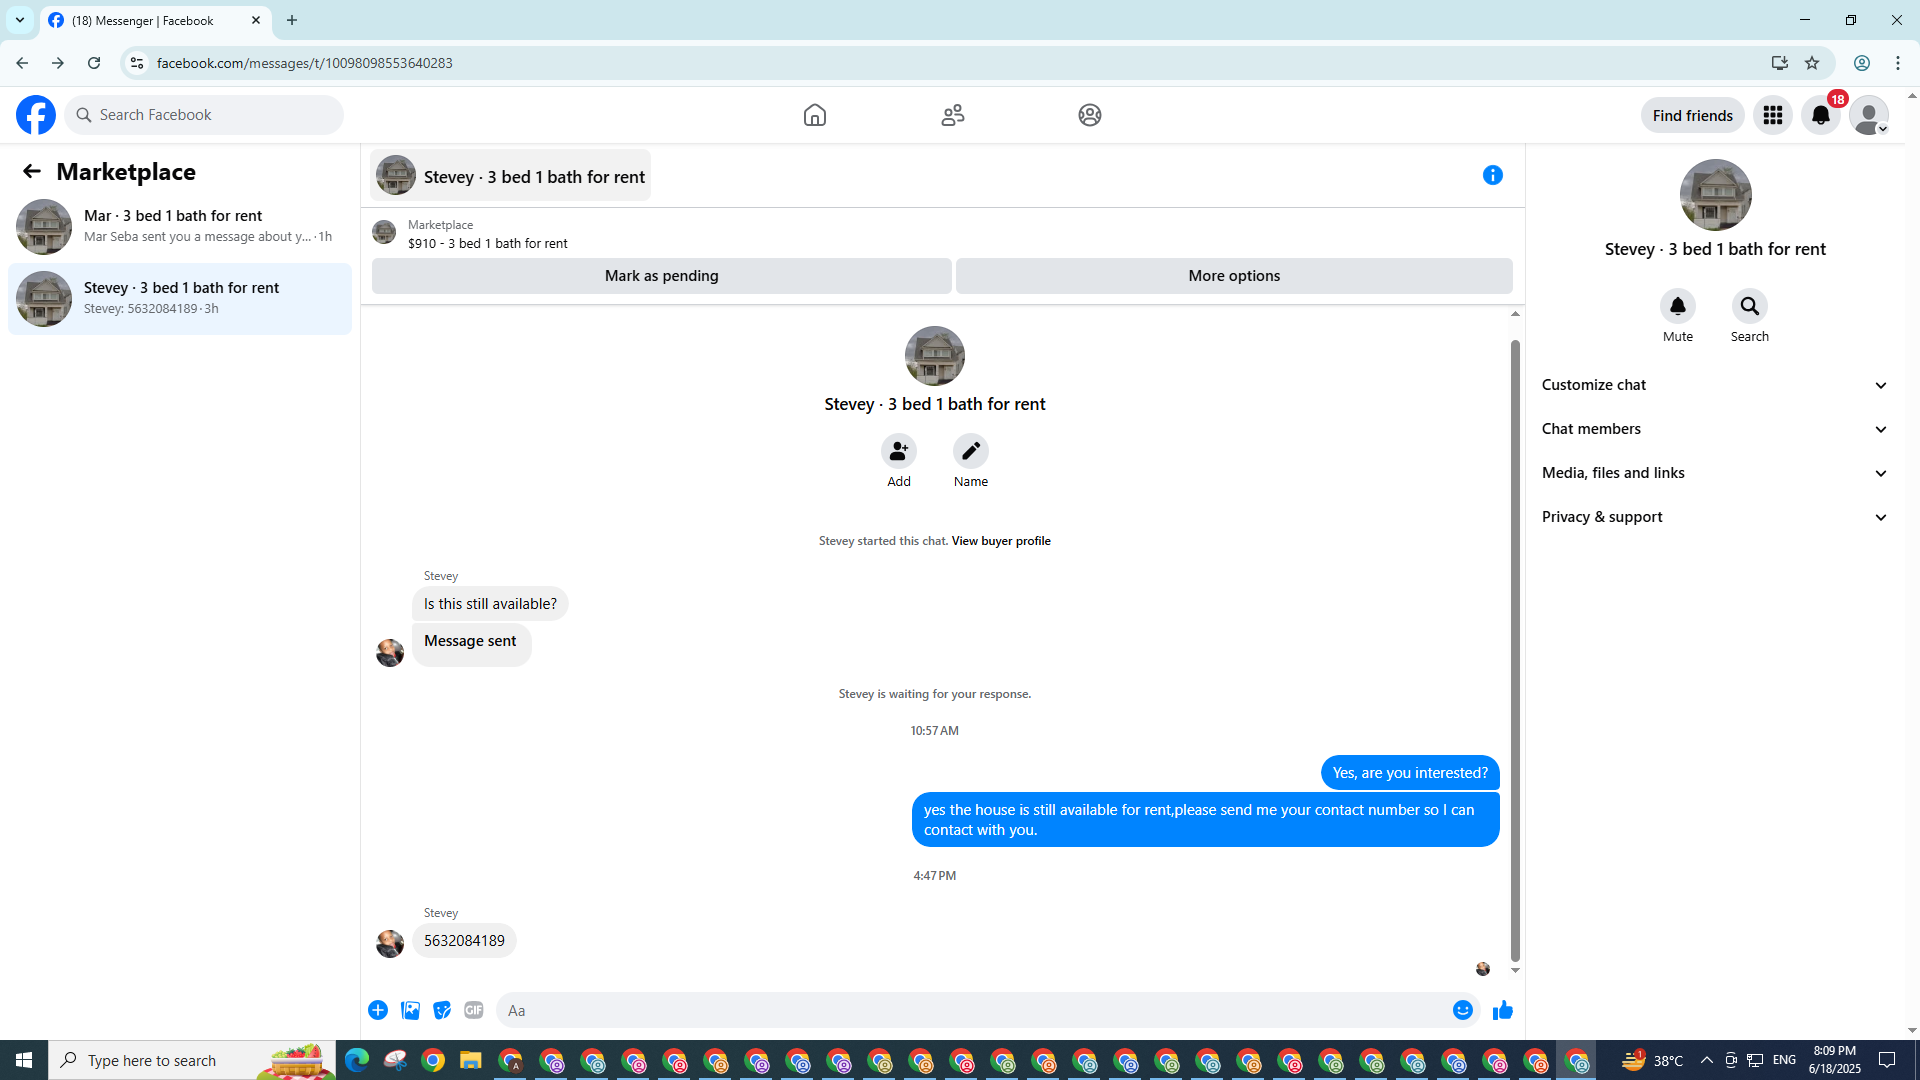Viewport: 1920px width, 1080px height.
Task: Mute this conversation with the bell icon
Action: (1678, 306)
